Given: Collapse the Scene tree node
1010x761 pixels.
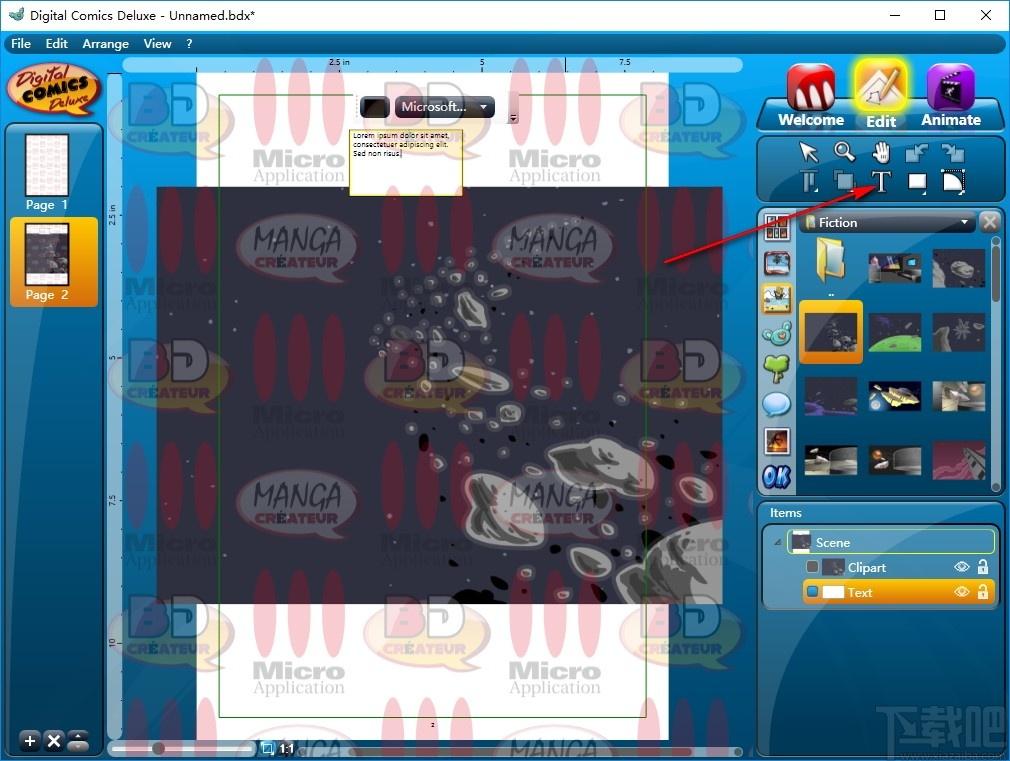Looking at the screenshot, I should click(x=778, y=543).
